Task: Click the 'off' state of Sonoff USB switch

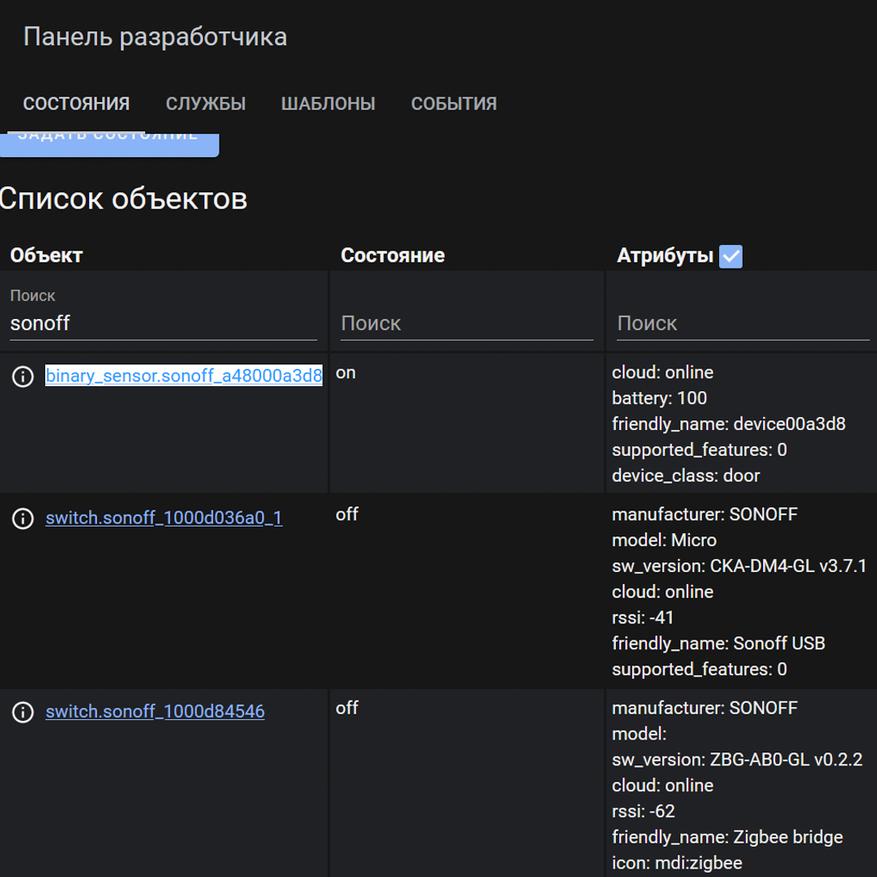Action: tap(347, 514)
